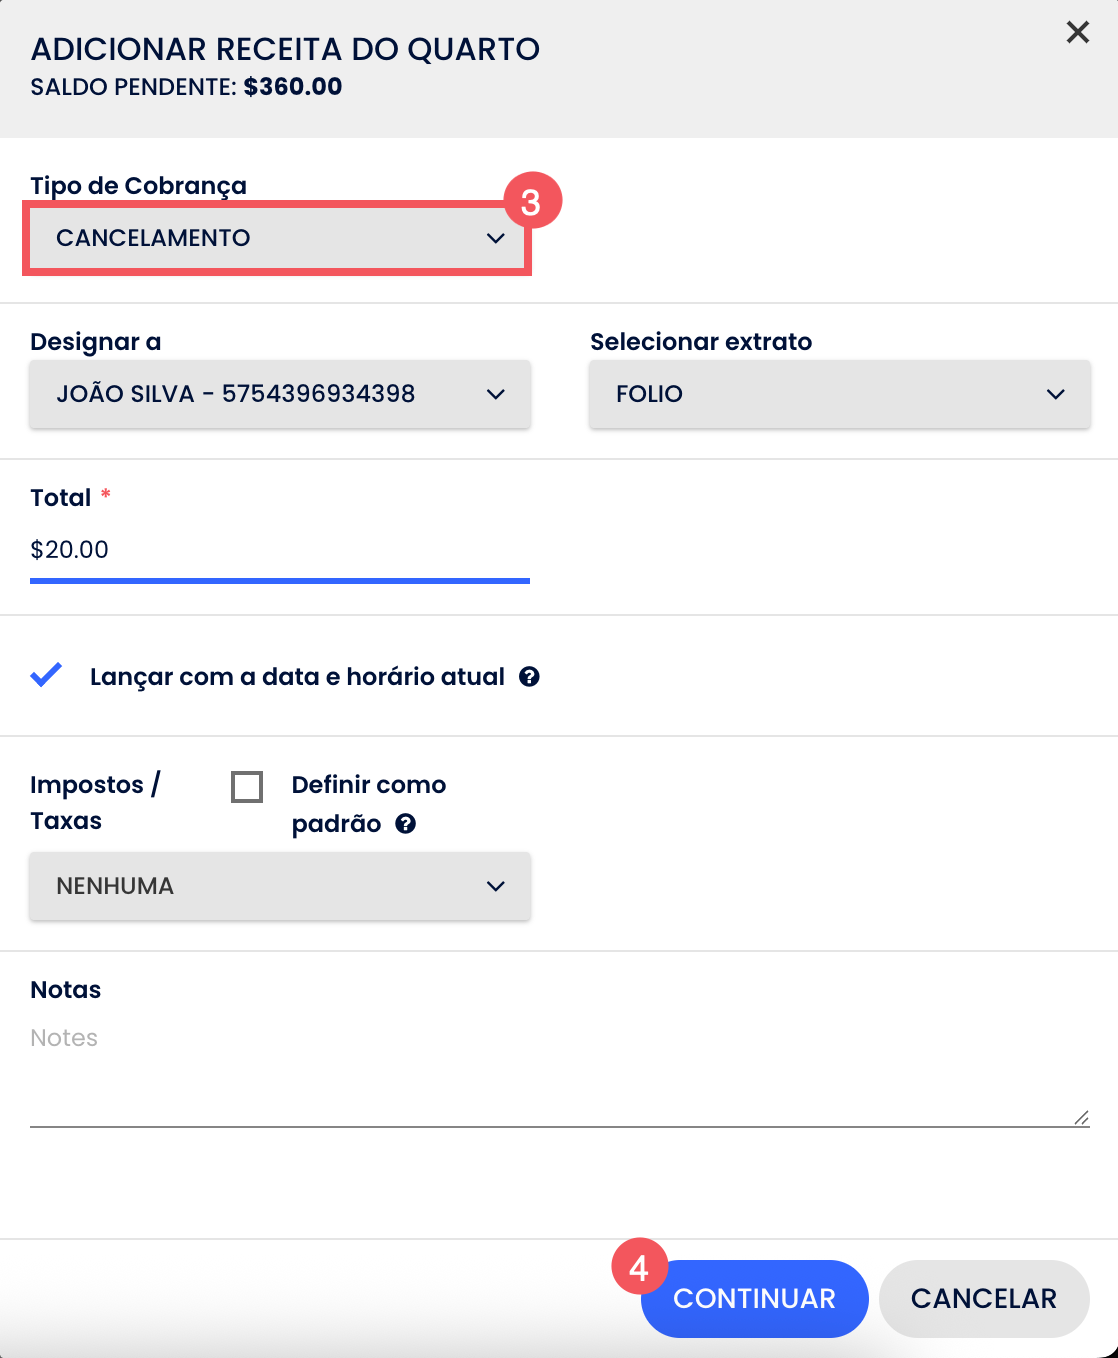
Task: Expand the Impostos / Taxas NENHUMA dropdown
Action: [280, 886]
